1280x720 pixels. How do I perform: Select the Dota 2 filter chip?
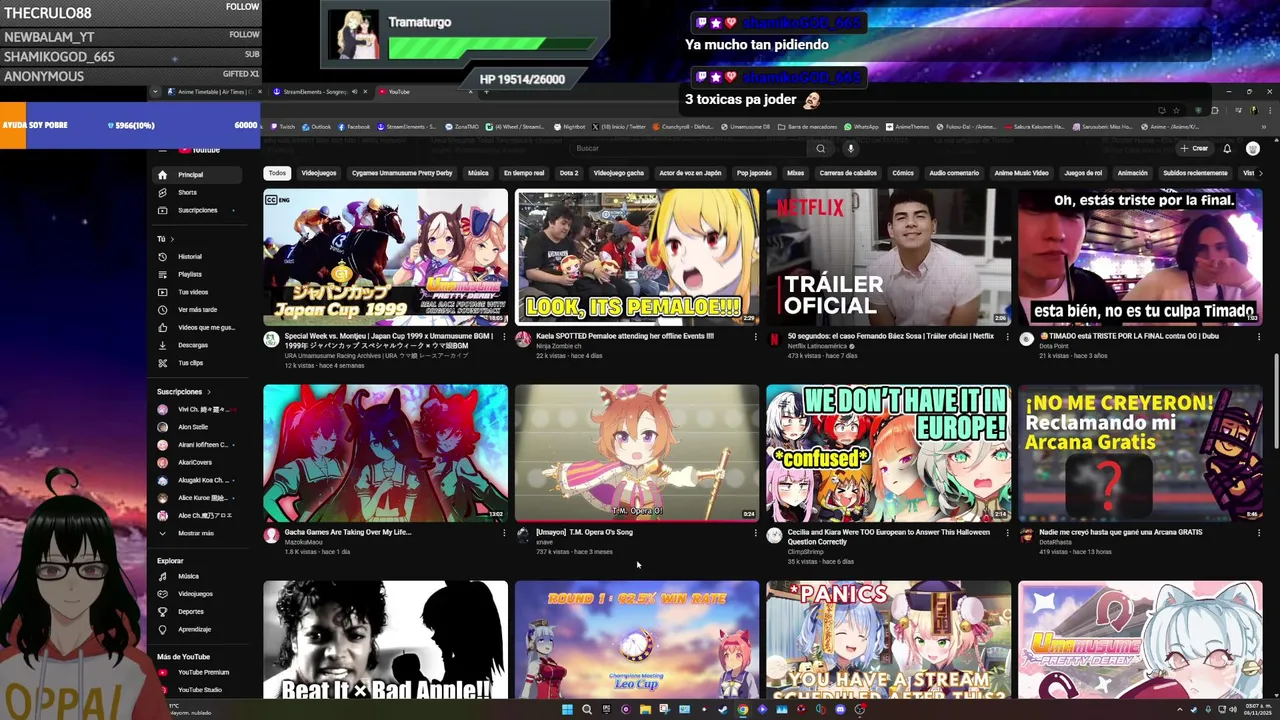(x=568, y=173)
